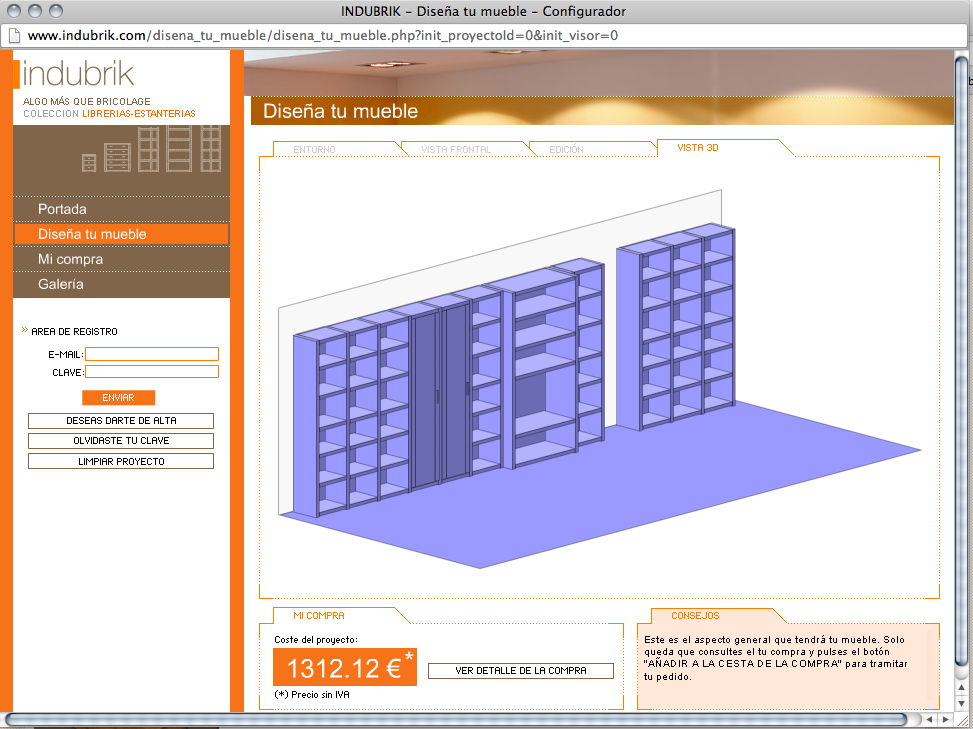Click the shelving furniture illustration in the sidebar
973x729 pixels.
tap(151, 149)
